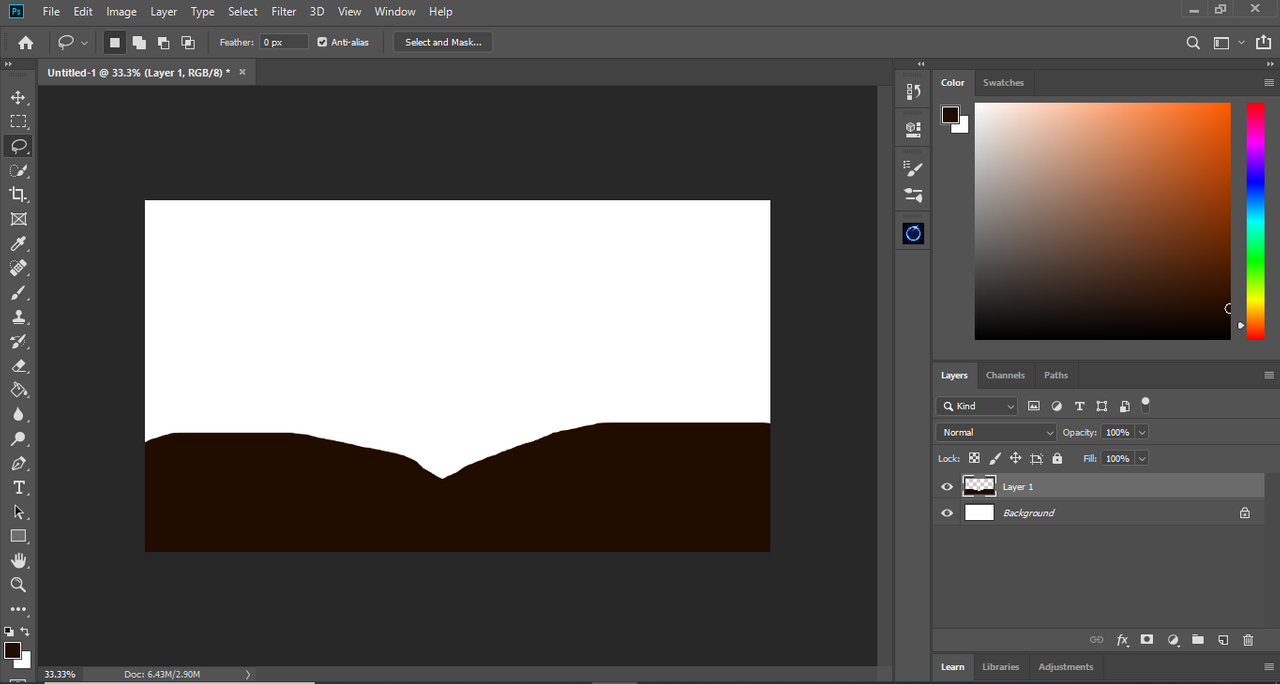Select the Horizontal Type tool
Screen dimensions: 1280x684
[18, 487]
